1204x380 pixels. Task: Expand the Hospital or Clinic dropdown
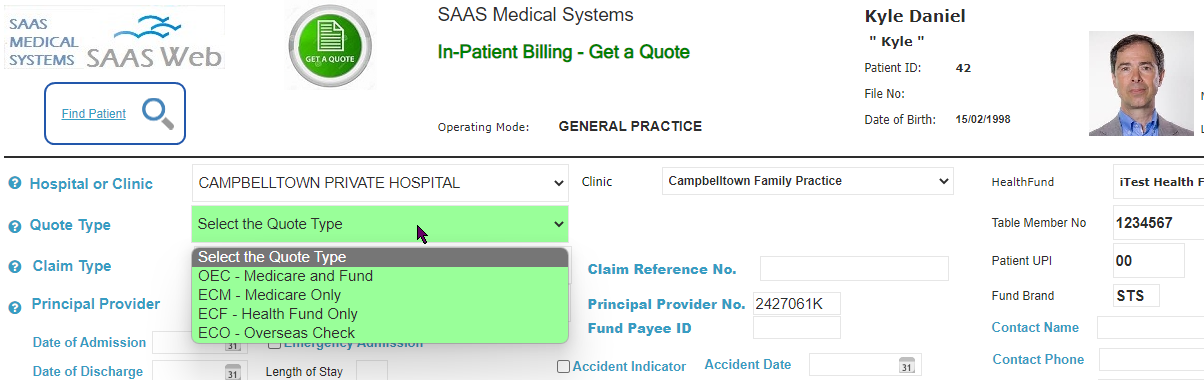click(x=380, y=183)
